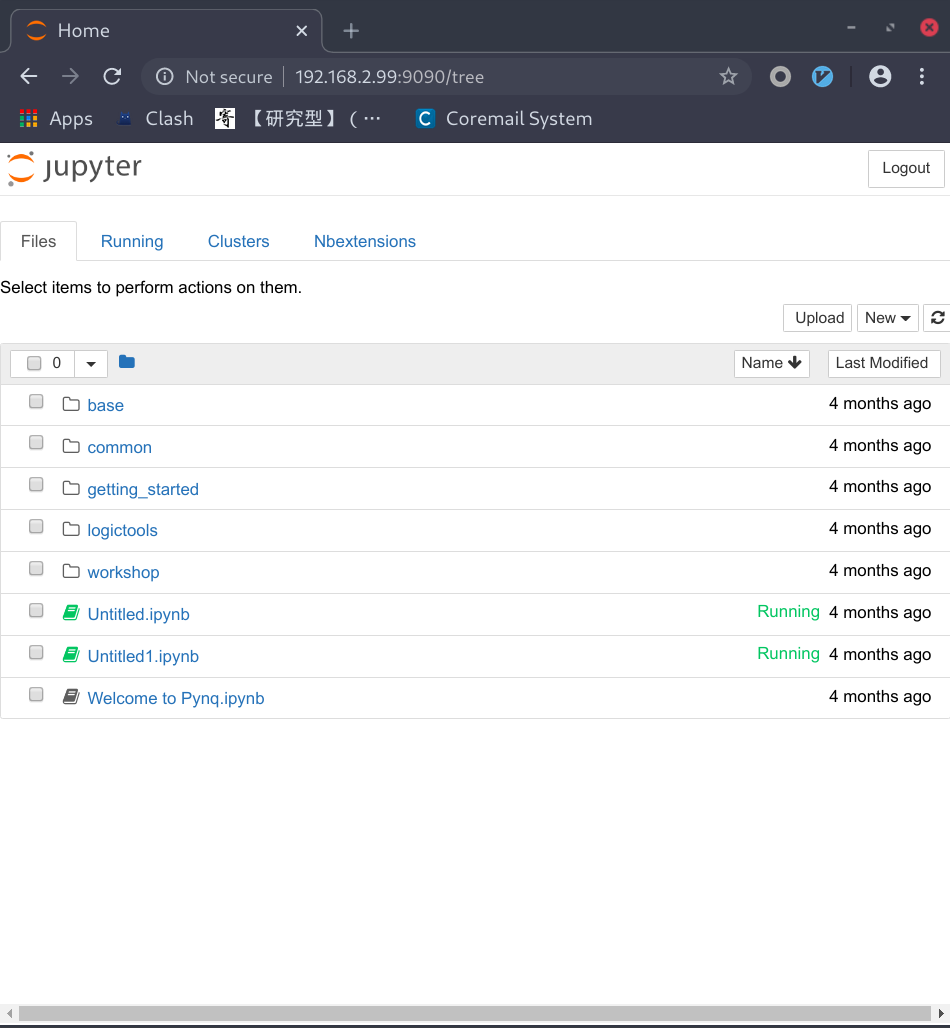Refresh the notebook file list

937,318
